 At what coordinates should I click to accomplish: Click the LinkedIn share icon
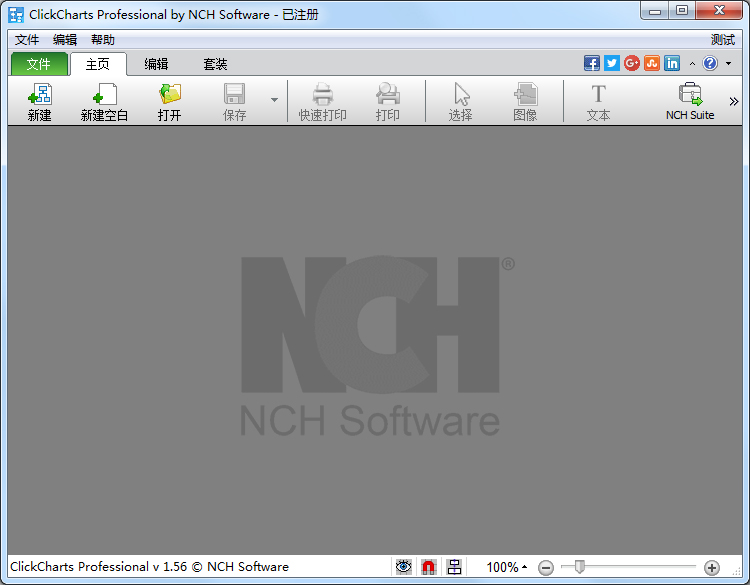(x=672, y=63)
